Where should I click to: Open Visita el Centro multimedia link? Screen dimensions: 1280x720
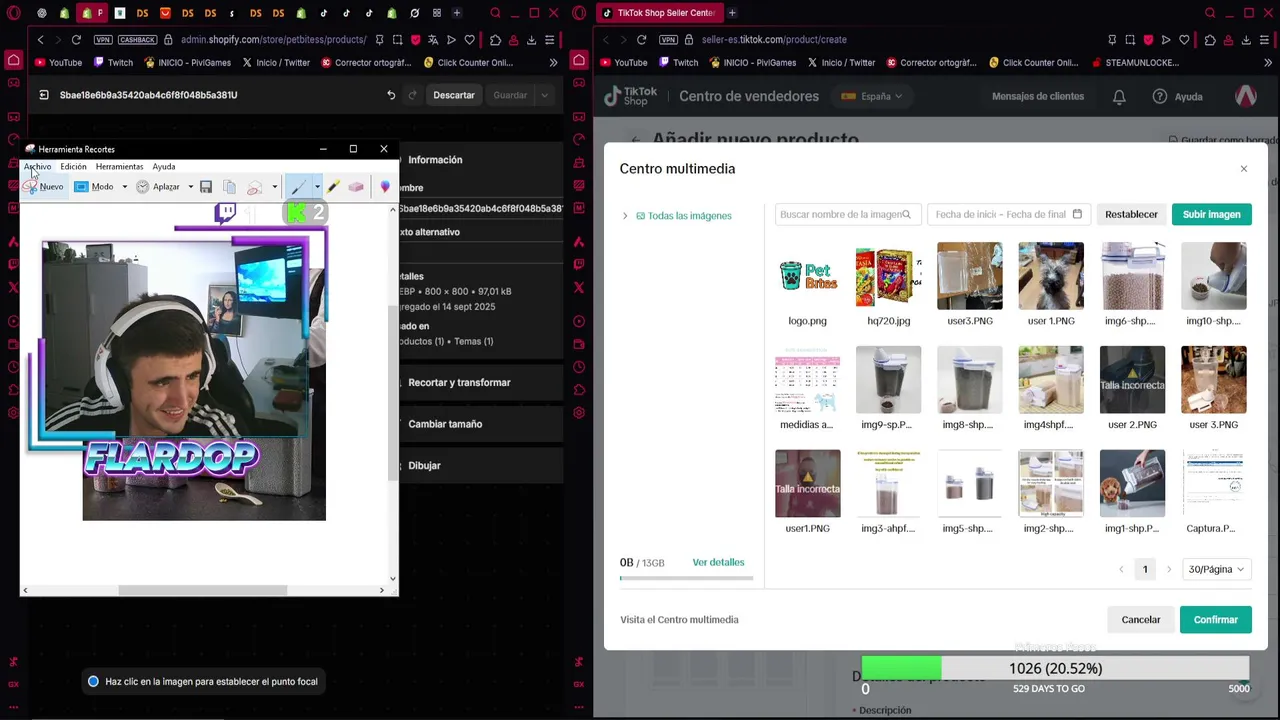(679, 620)
